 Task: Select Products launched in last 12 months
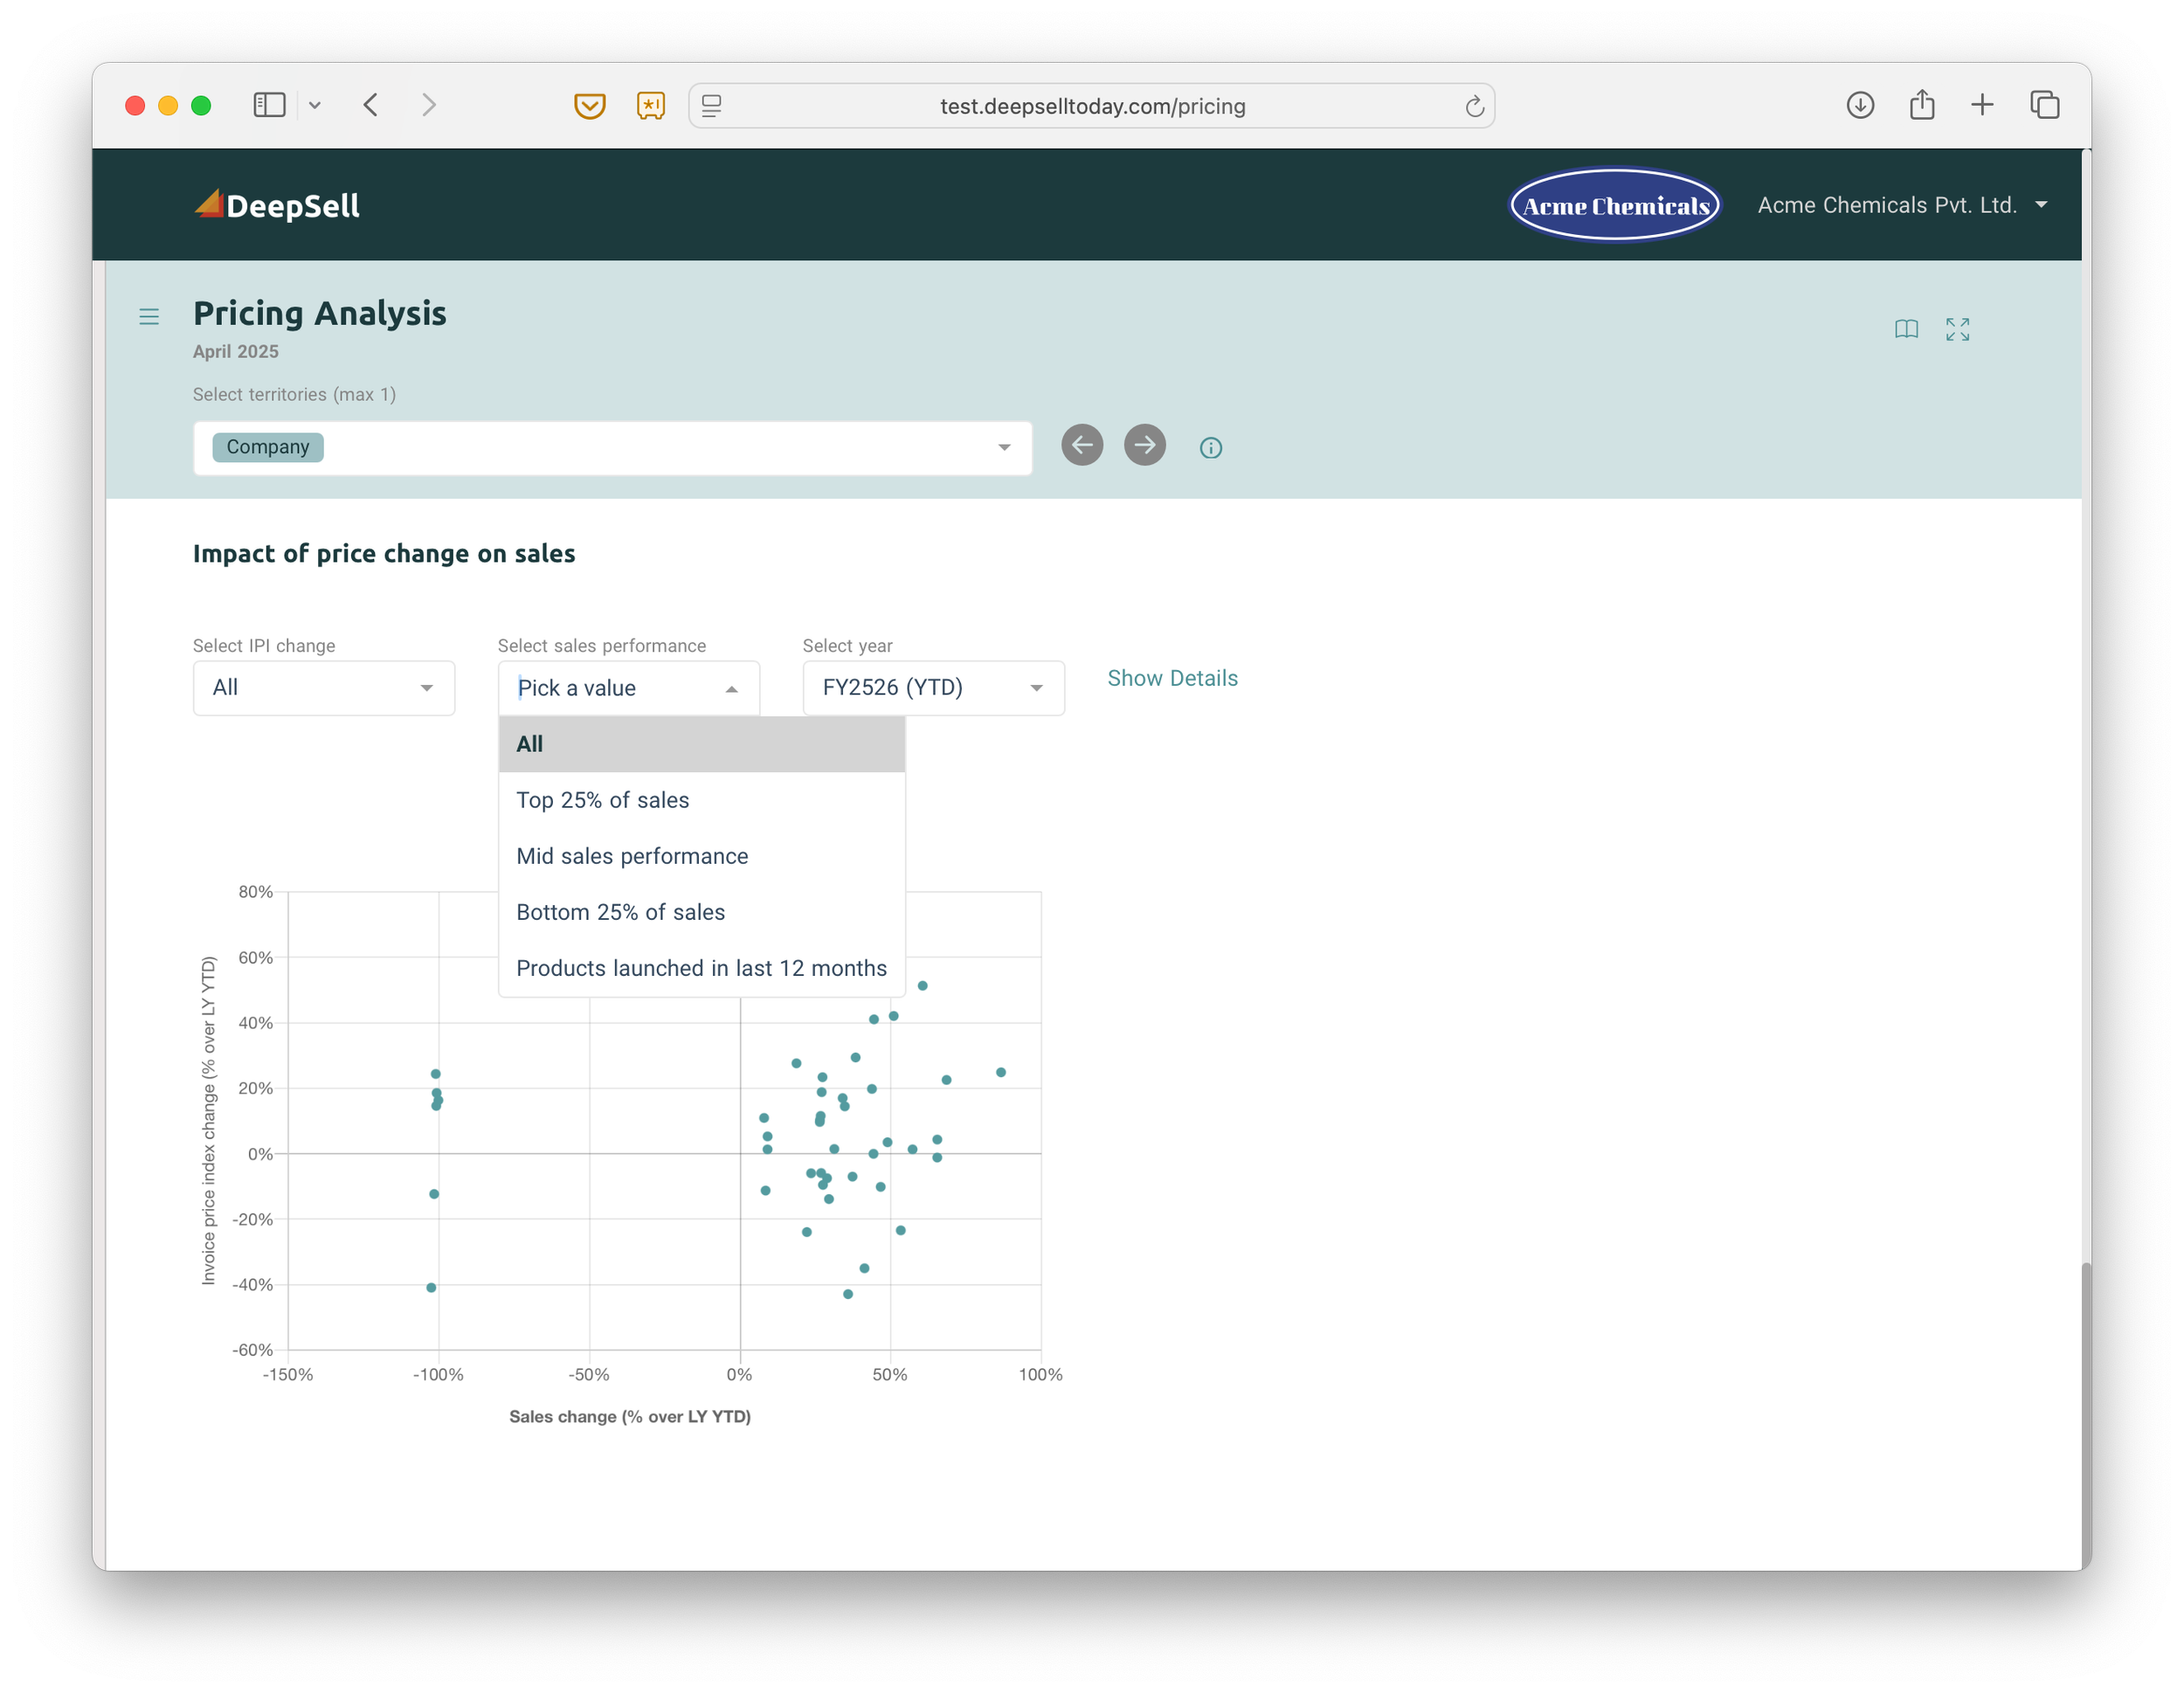[701, 968]
